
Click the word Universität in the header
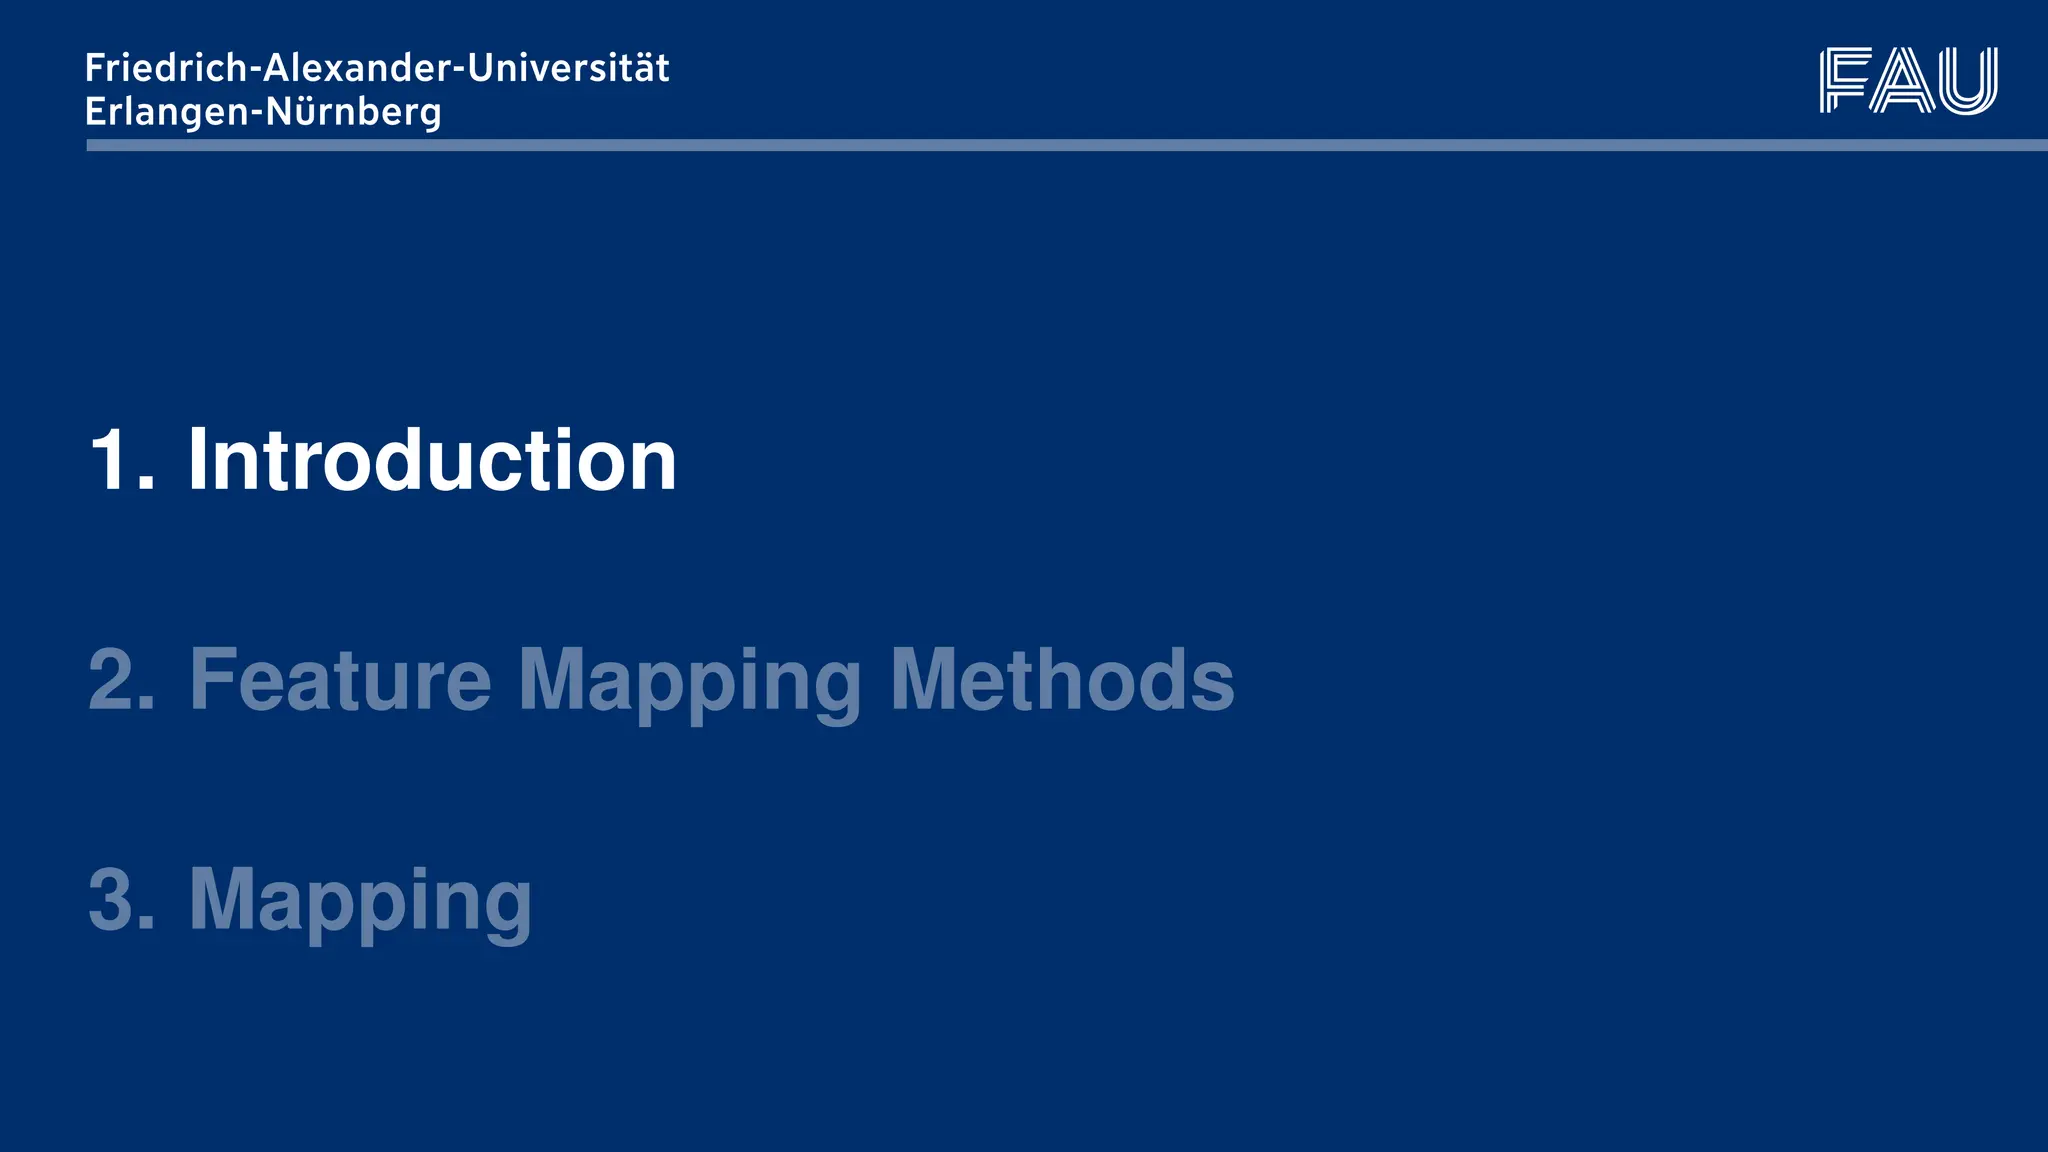(568, 68)
